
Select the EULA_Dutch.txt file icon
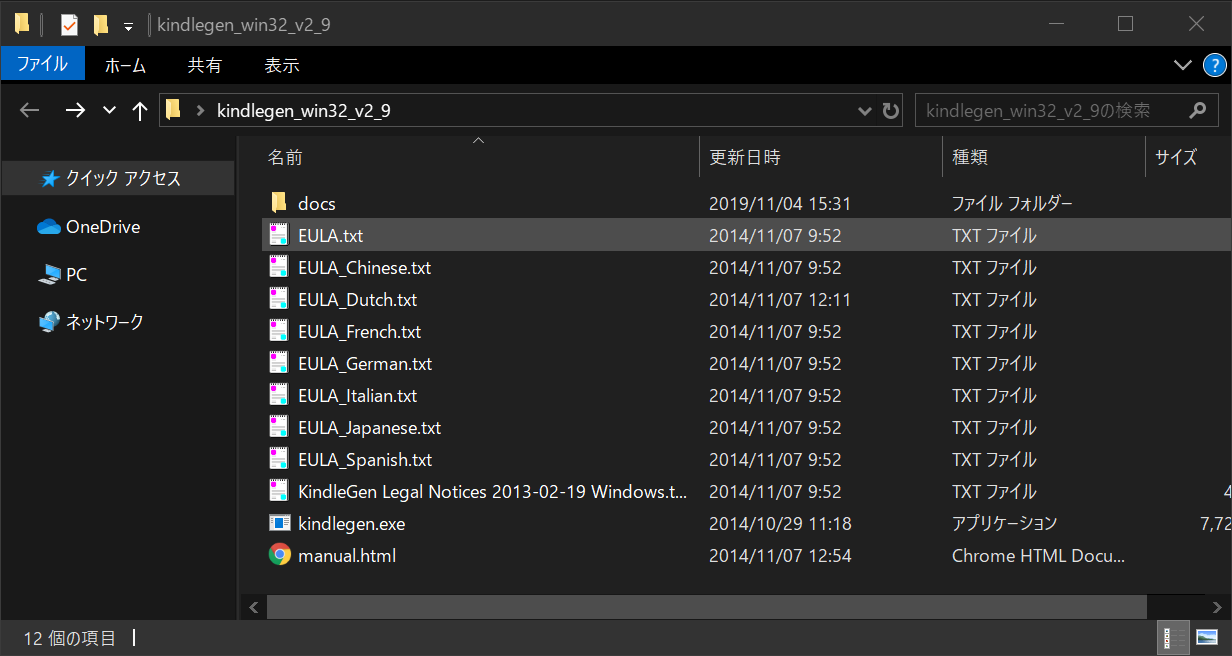click(279, 299)
